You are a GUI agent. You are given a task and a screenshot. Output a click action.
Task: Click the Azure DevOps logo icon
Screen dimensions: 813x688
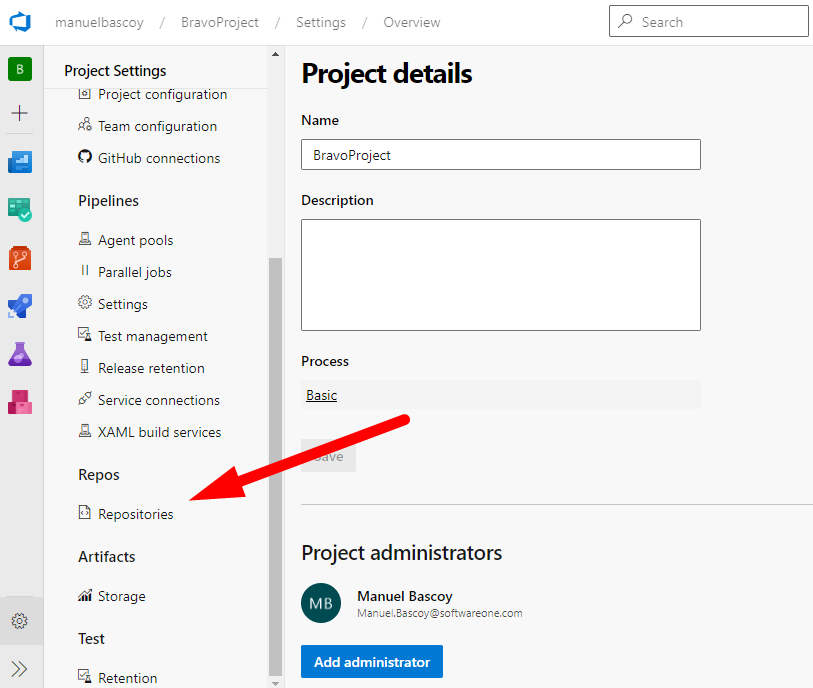(21, 22)
